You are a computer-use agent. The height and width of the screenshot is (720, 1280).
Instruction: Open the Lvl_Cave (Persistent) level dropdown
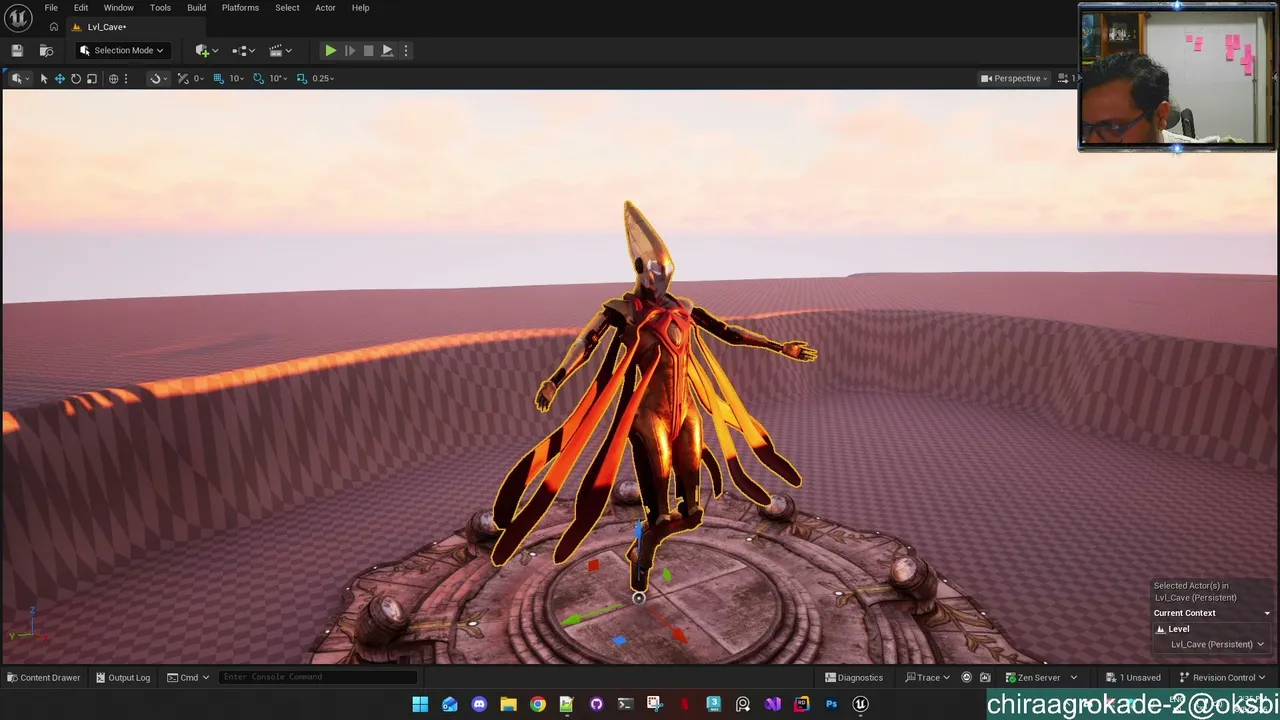click(1217, 644)
